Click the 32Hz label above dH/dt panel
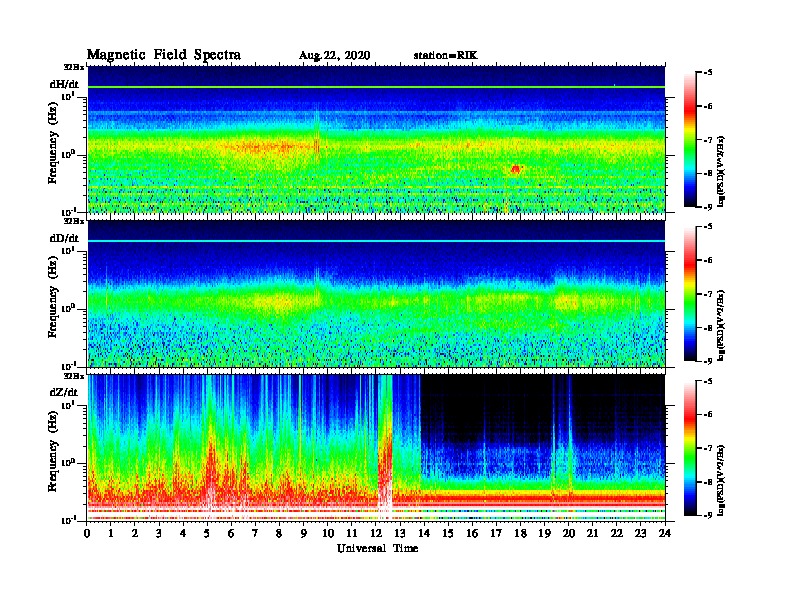 pos(74,67)
